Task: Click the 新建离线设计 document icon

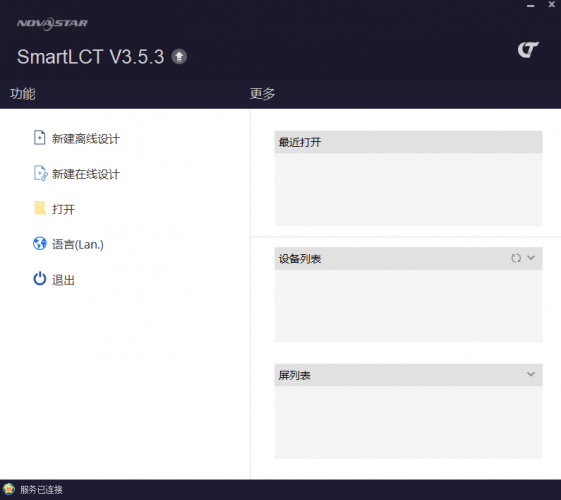Action: tap(40, 138)
